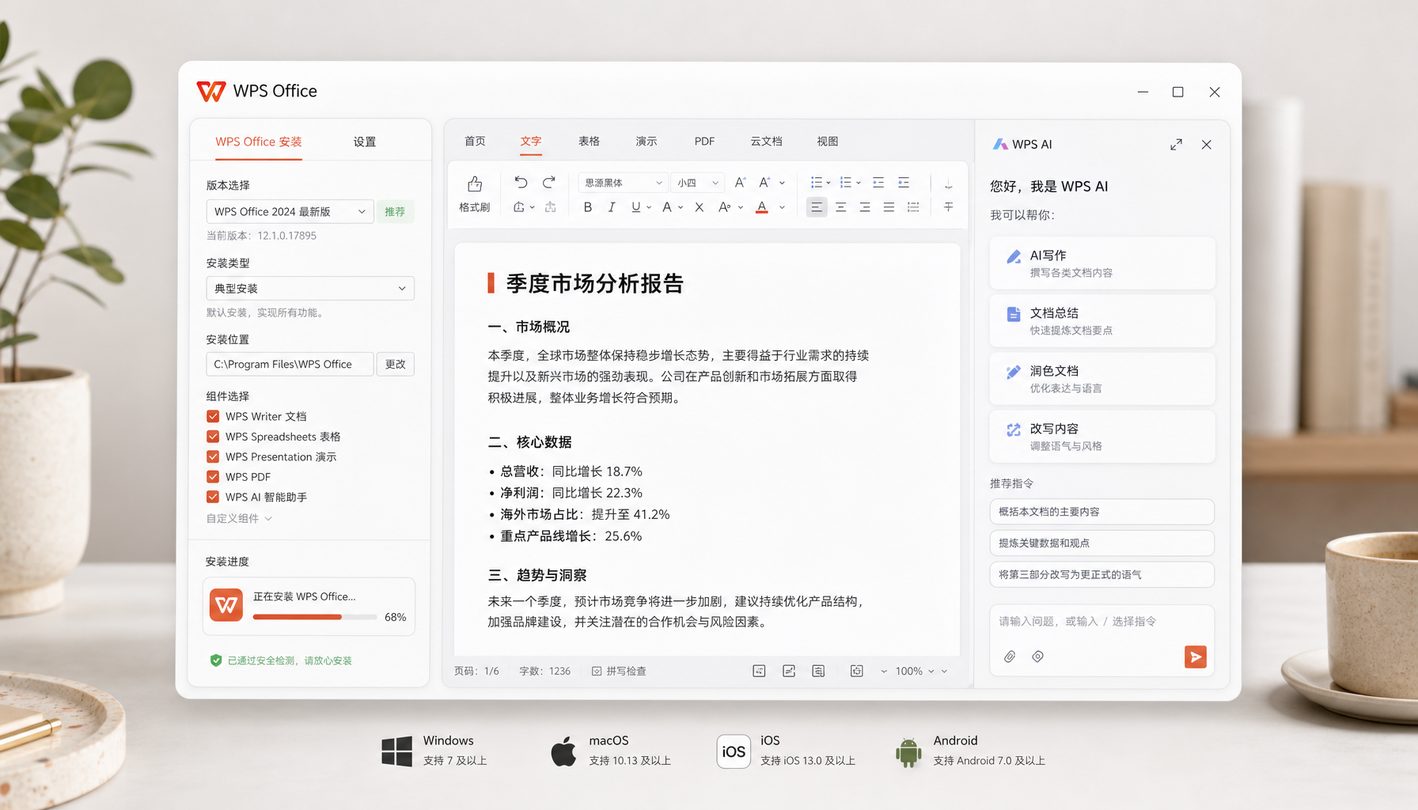
Task: Choose the 将第三部分改写为更正式的语气 command
Action: coord(1102,575)
